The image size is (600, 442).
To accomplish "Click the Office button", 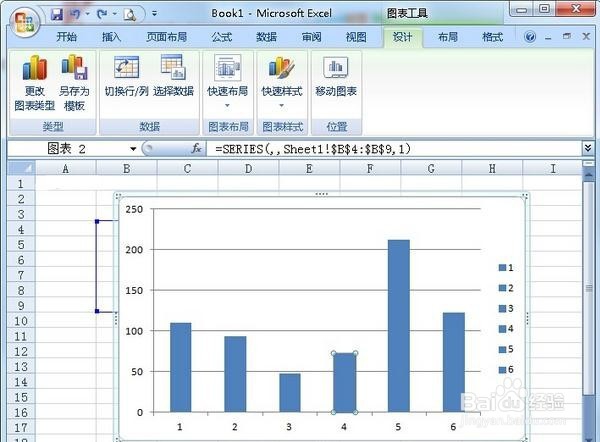I will [x=24, y=22].
